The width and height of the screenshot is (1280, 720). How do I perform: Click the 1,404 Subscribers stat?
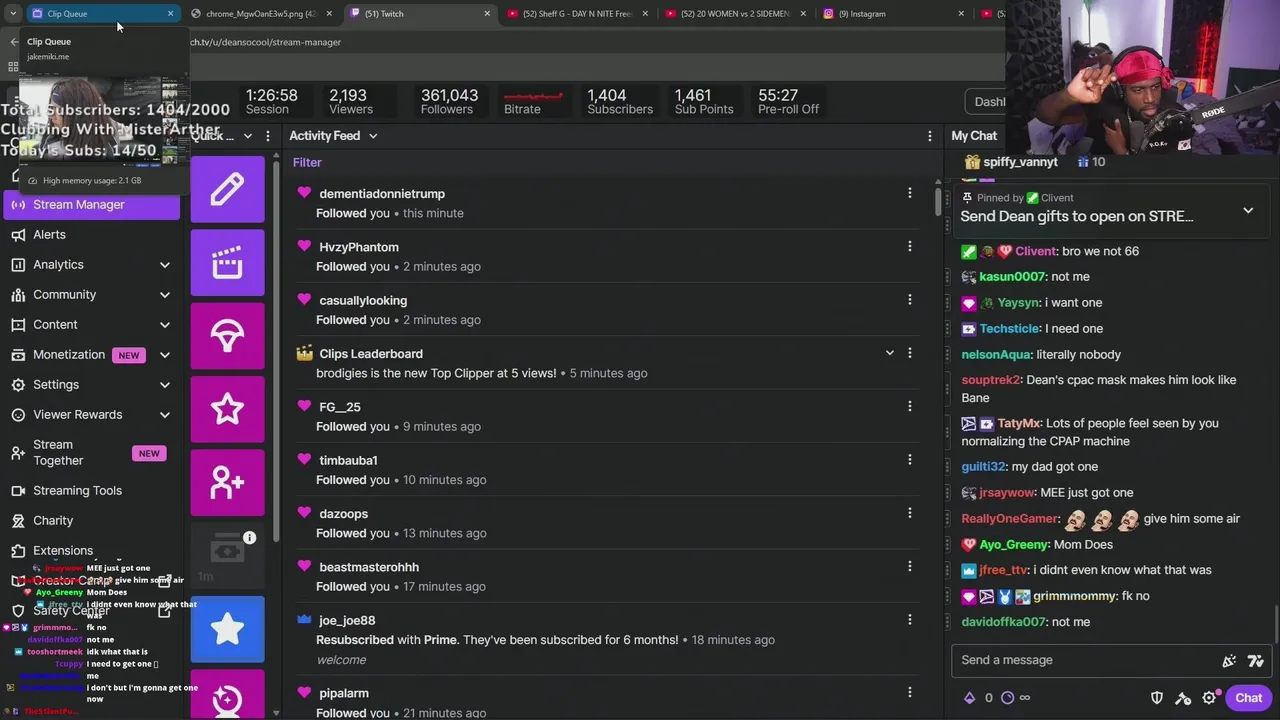click(x=620, y=101)
